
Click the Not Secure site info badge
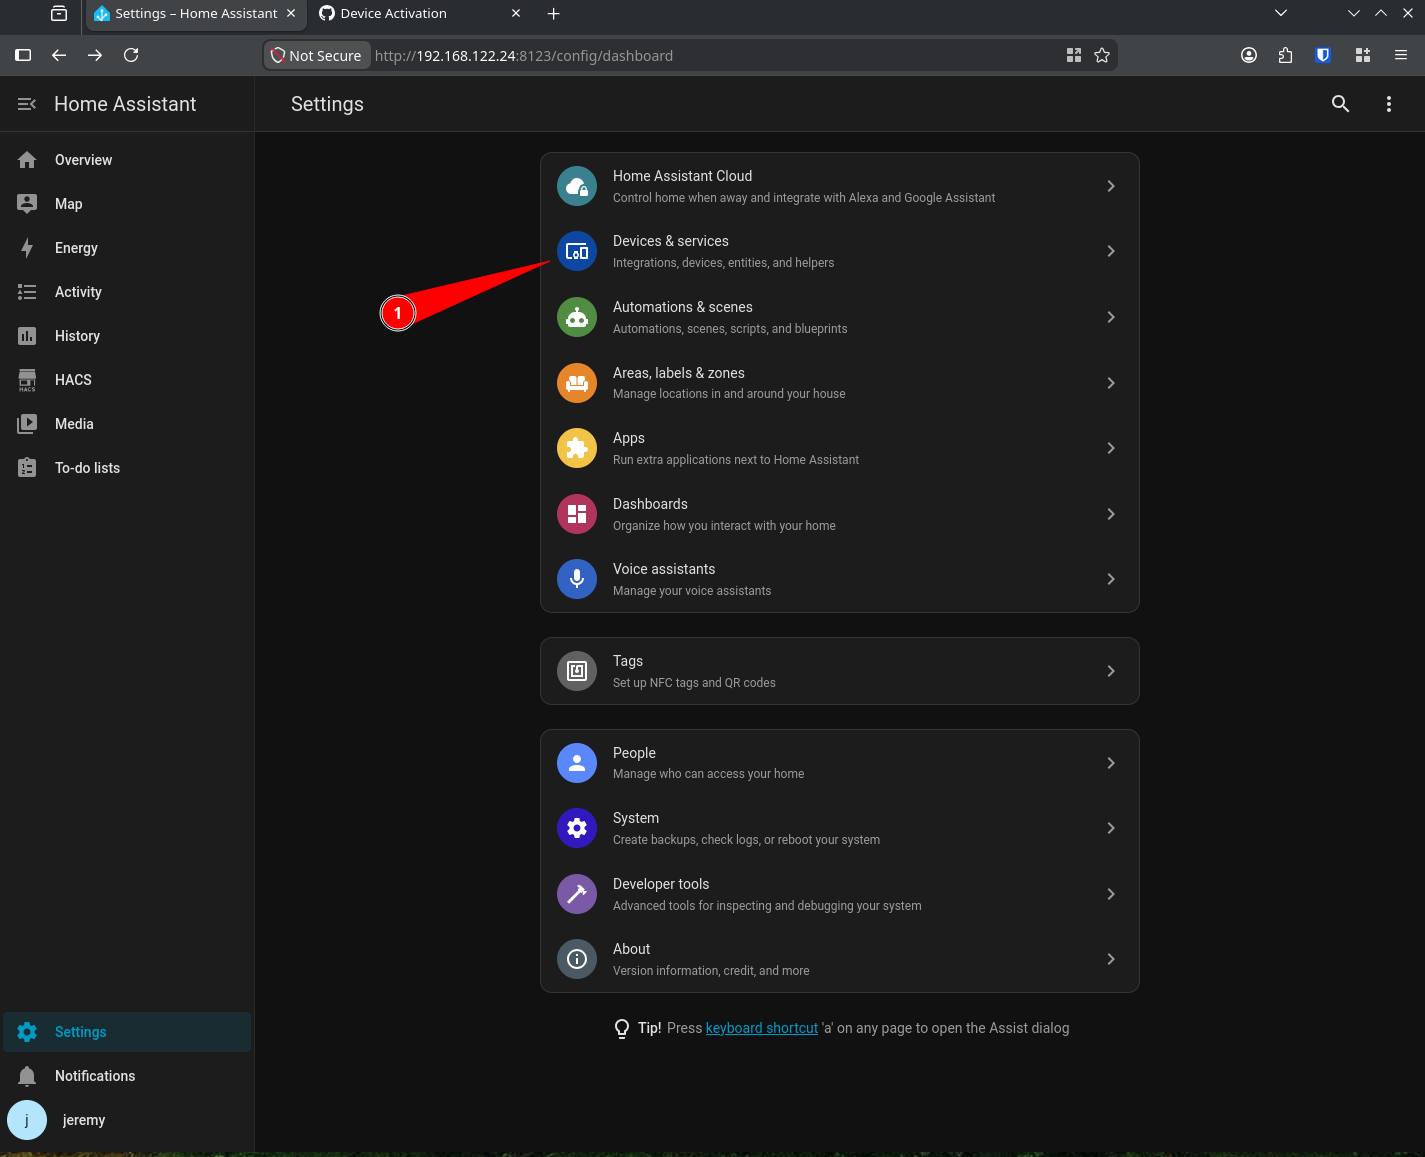click(317, 55)
